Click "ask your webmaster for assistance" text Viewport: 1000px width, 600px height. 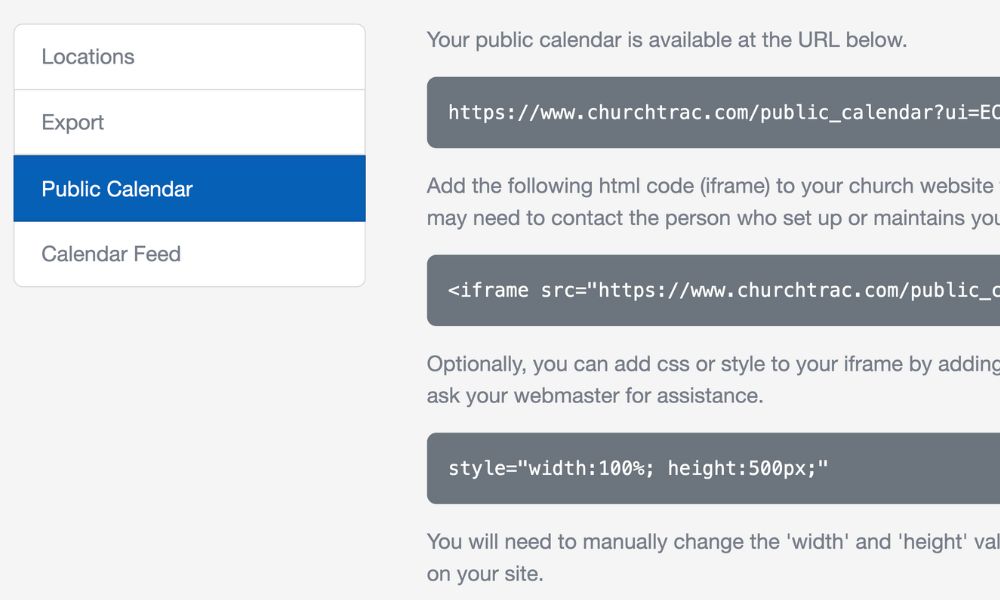coord(594,395)
